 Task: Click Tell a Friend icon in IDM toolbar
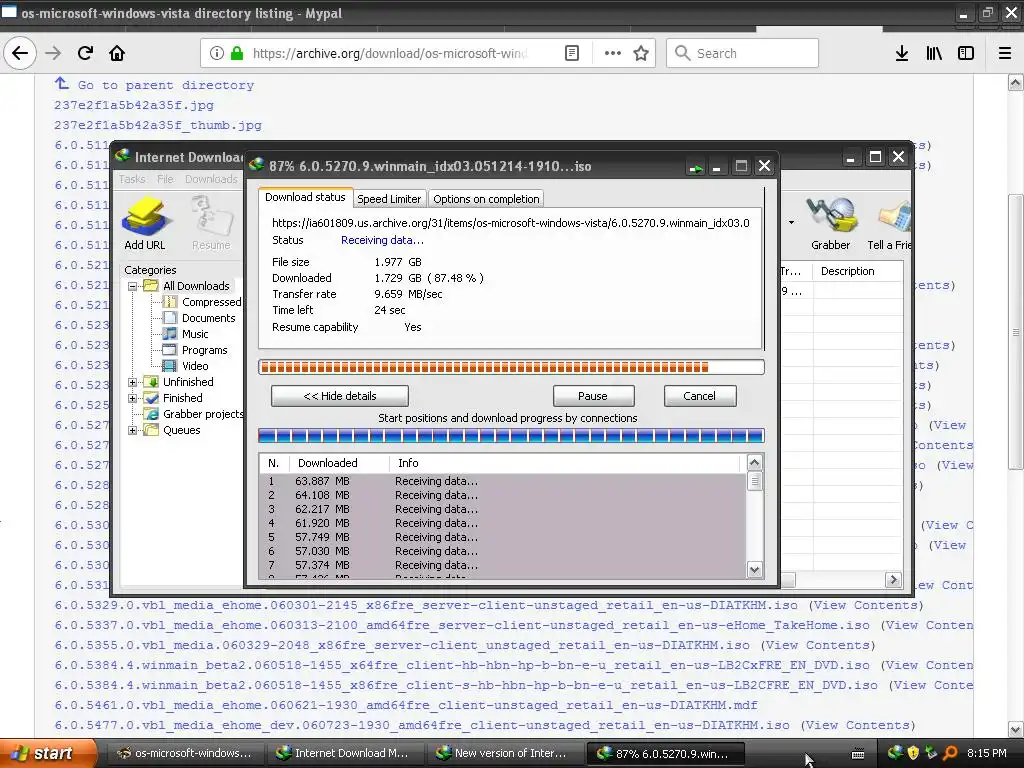click(889, 223)
